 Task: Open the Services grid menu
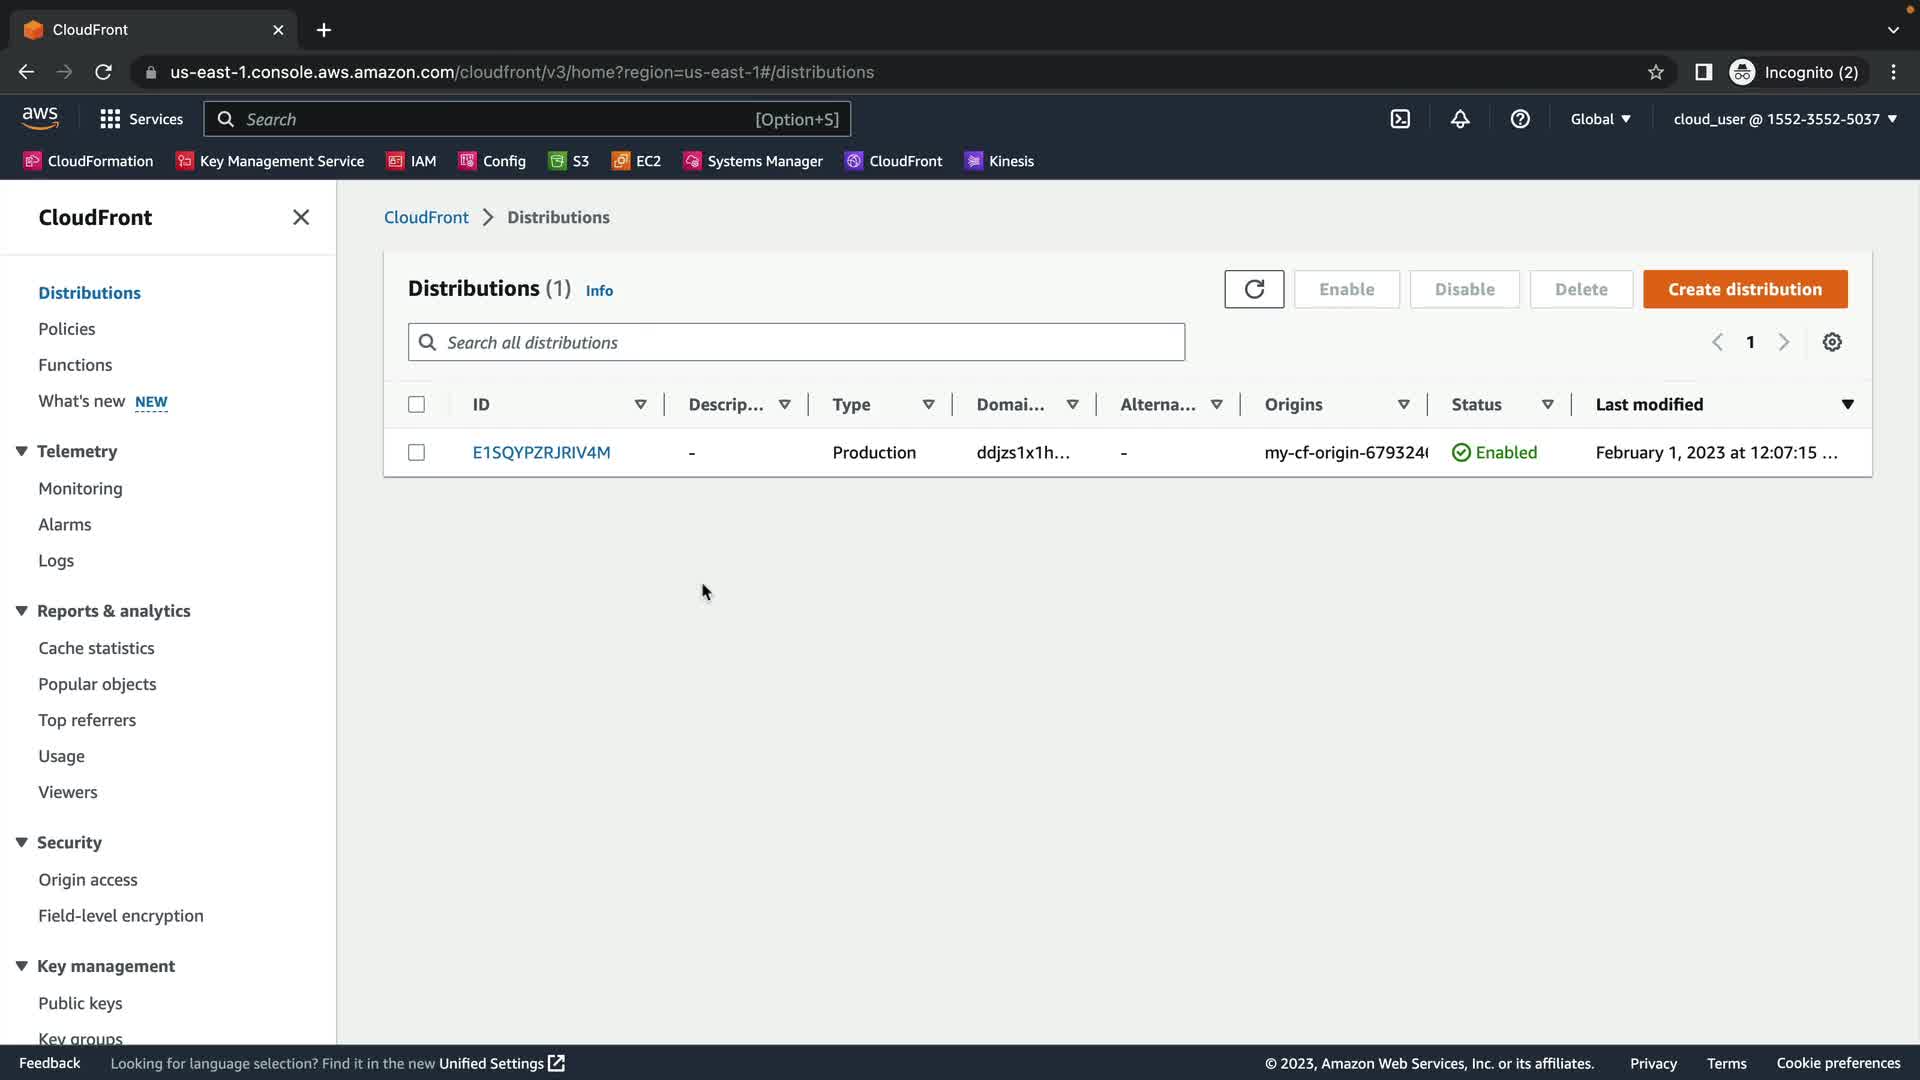[110, 119]
